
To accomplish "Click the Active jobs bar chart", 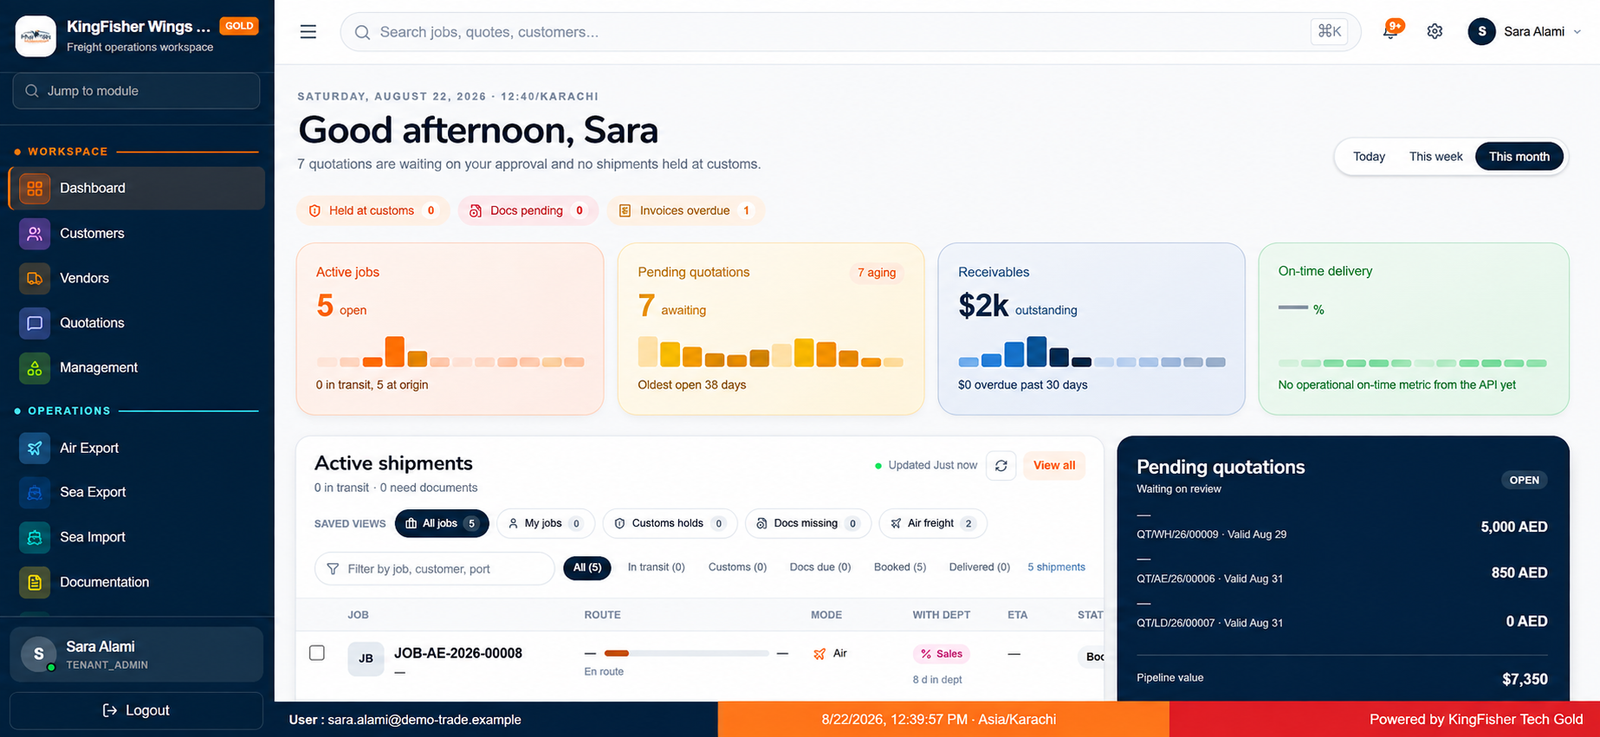I will [x=450, y=352].
